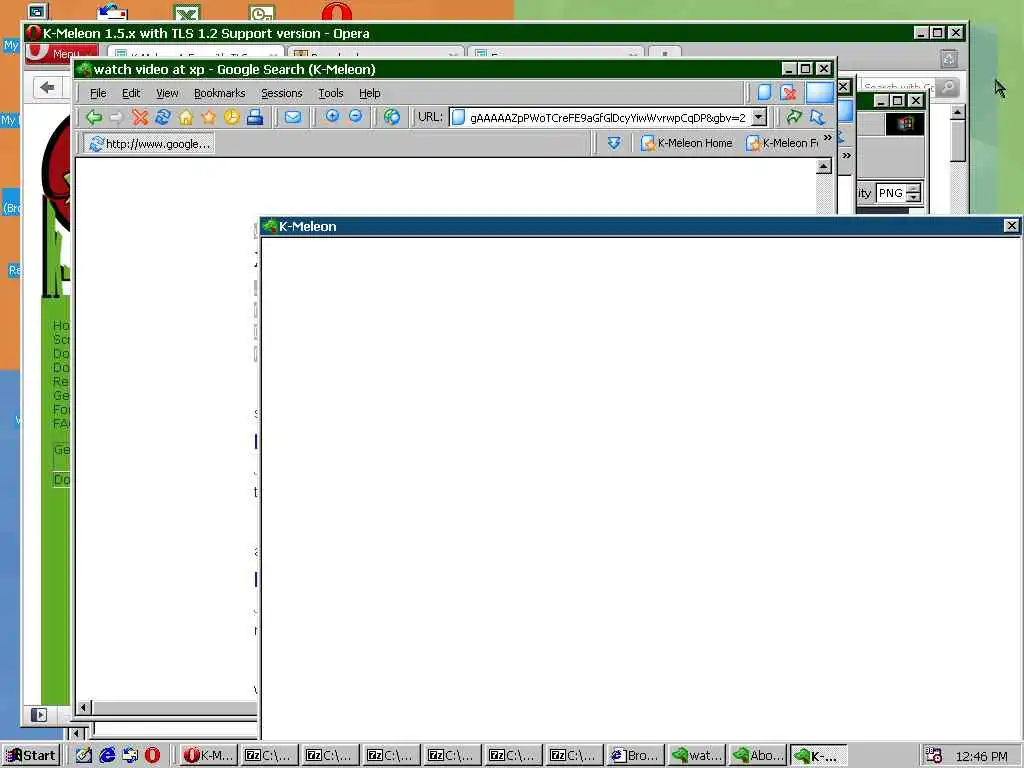Viewport: 1024px width, 768px height.
Task: Expand chevron in window behind K-Meleon
Action: [x=846, y=155]
